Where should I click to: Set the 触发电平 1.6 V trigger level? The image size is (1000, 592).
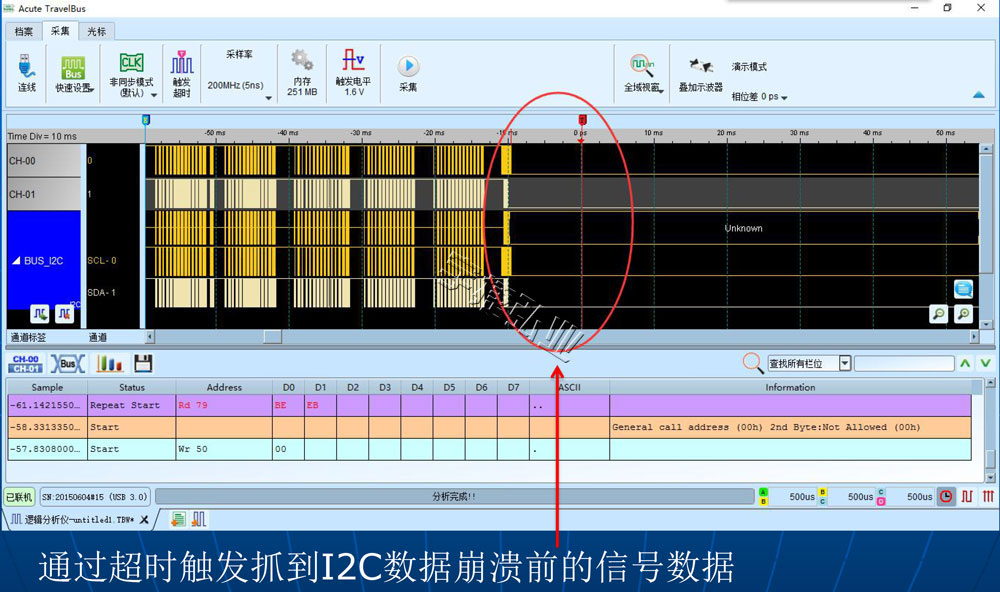click(x=353, y=73)
